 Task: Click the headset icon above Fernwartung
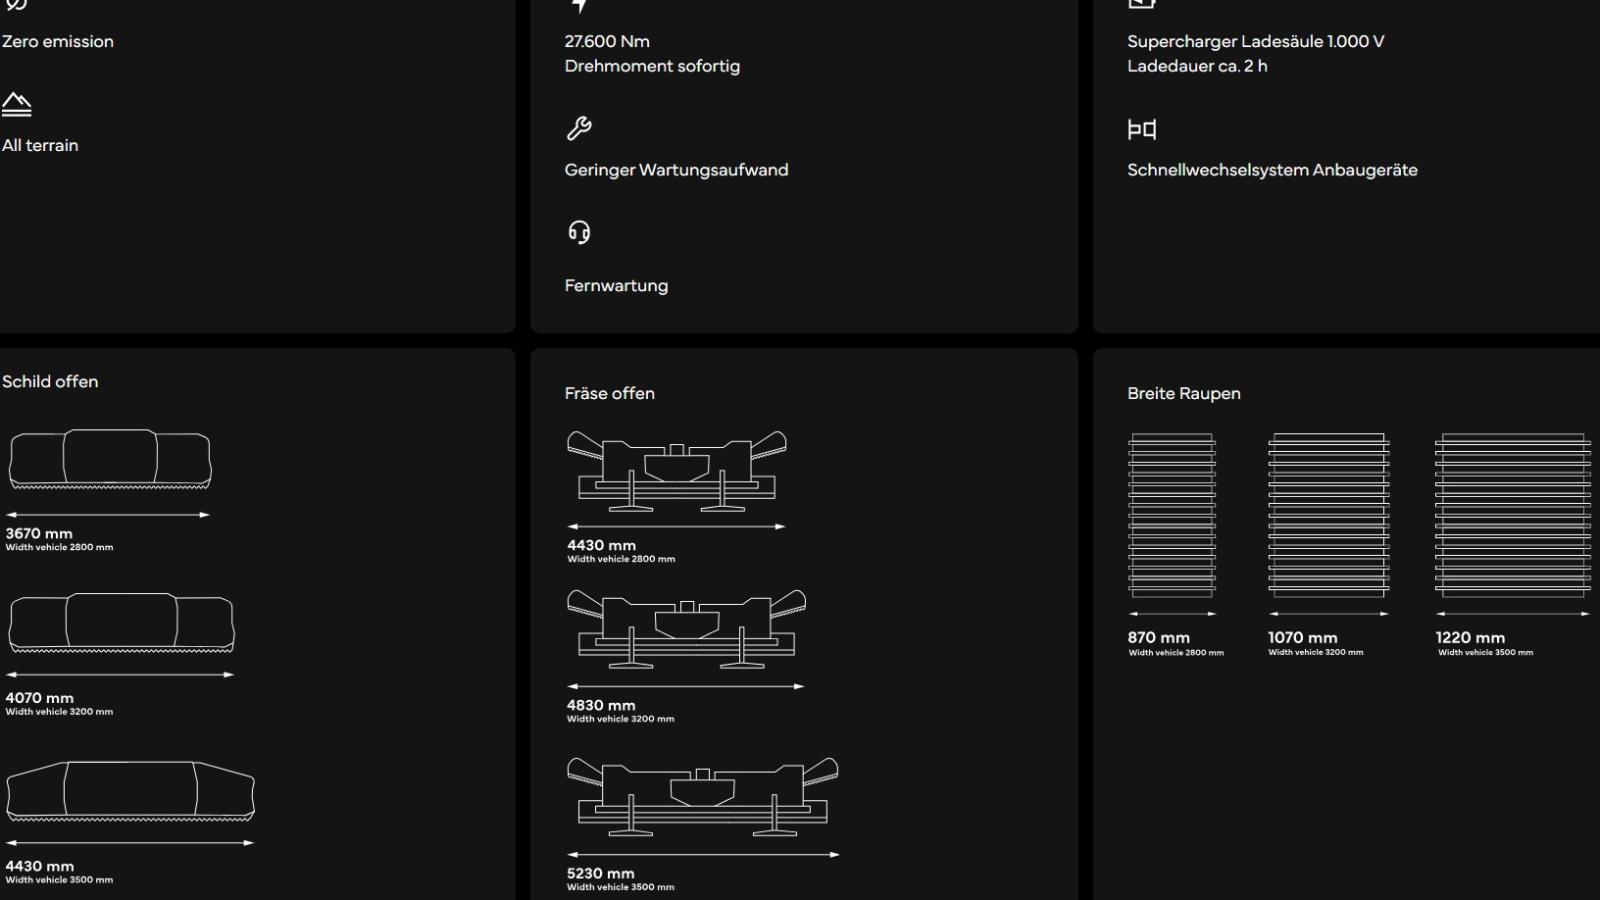coord(579,233)
